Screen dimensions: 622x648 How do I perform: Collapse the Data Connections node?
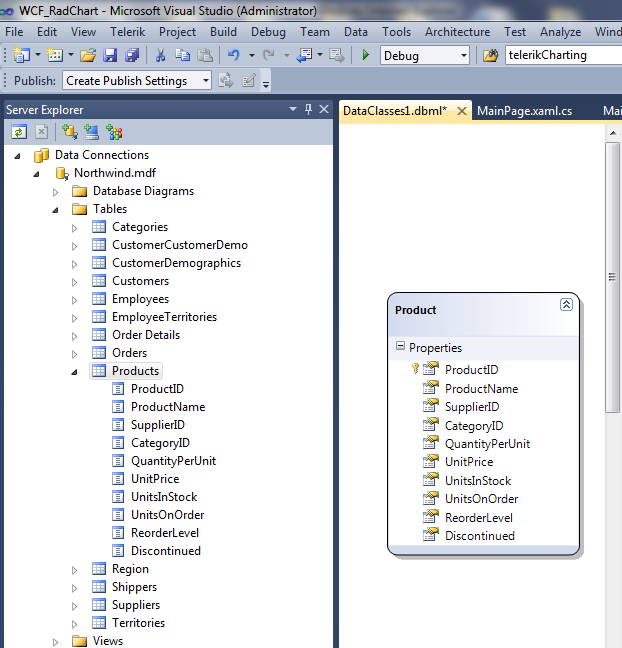[17, 156]
